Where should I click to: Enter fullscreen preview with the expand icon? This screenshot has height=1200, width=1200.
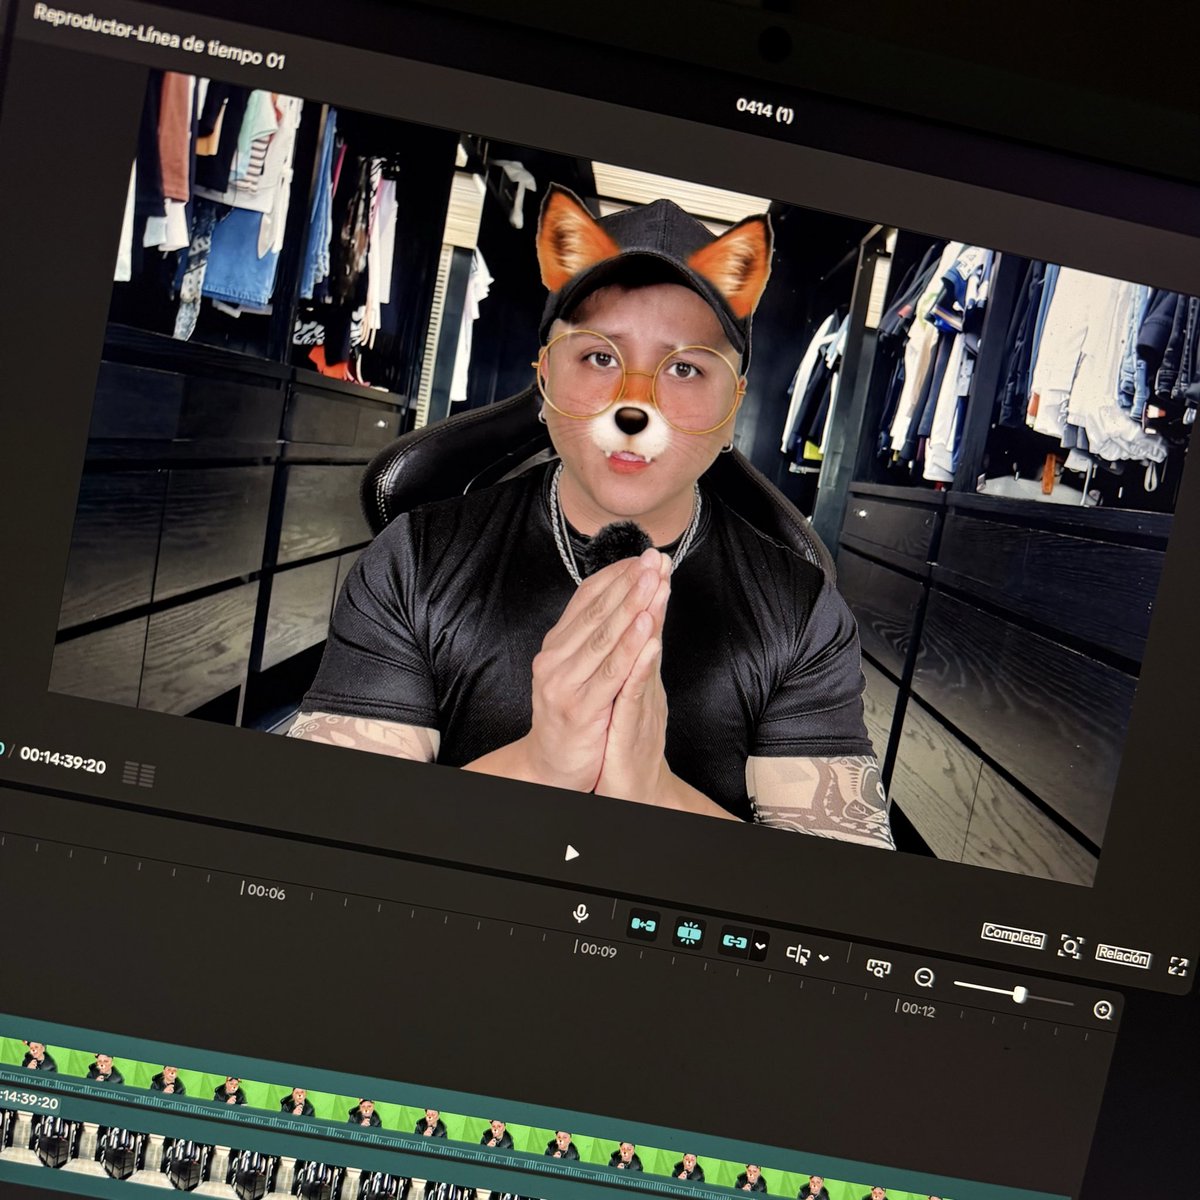click(1178, 966)
